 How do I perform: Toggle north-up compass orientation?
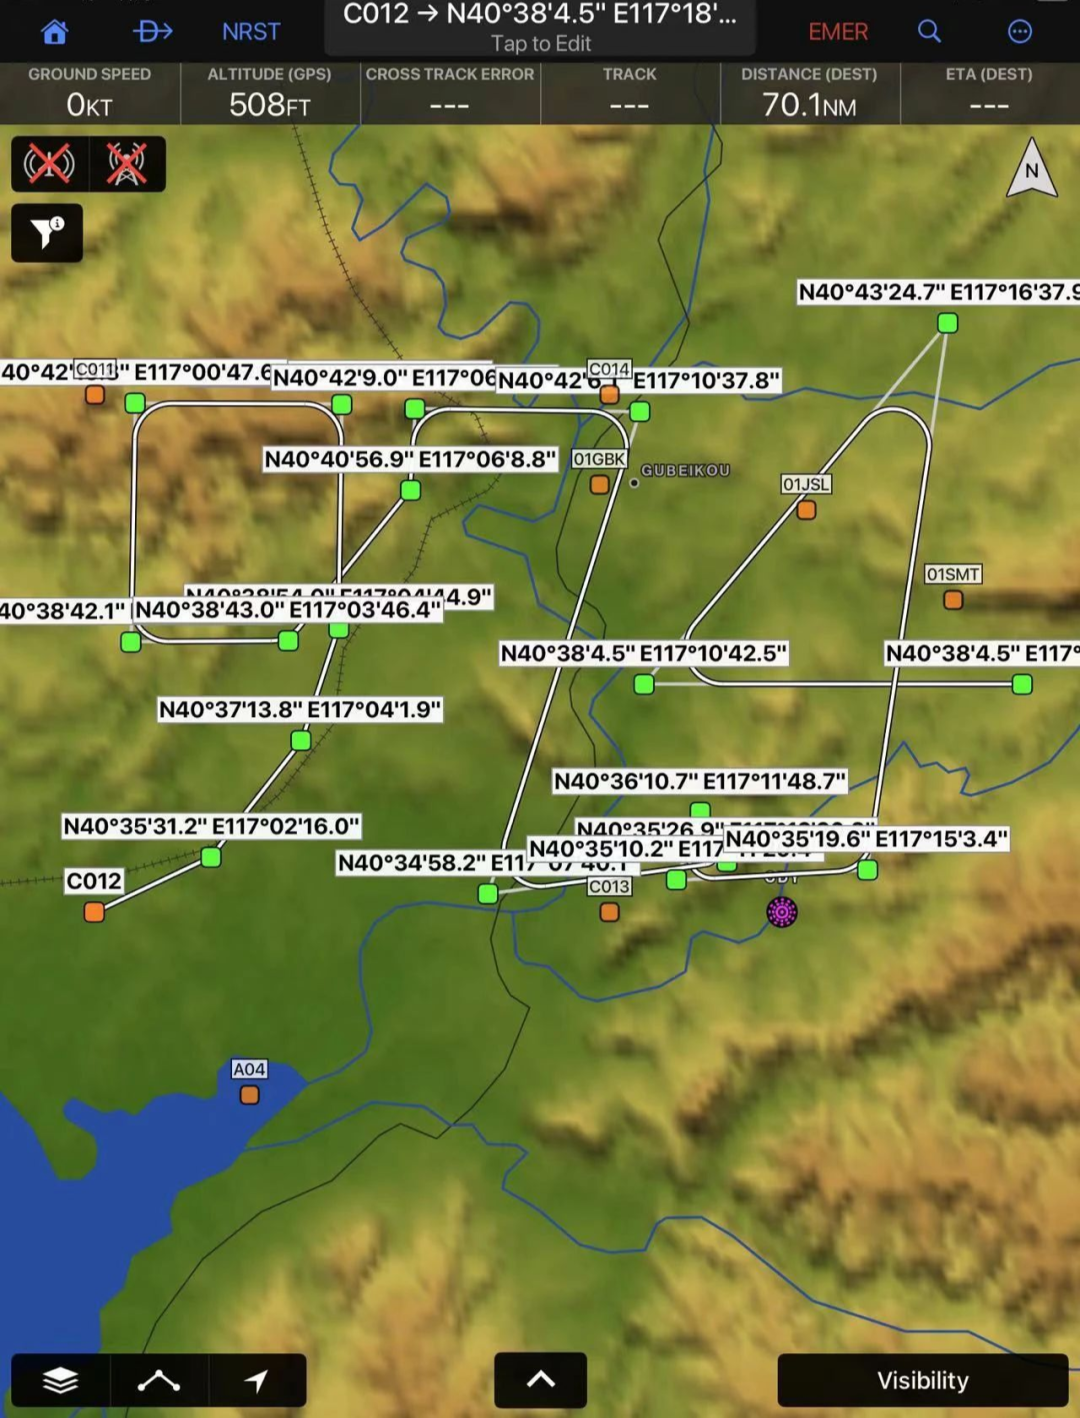[1031, 170]
